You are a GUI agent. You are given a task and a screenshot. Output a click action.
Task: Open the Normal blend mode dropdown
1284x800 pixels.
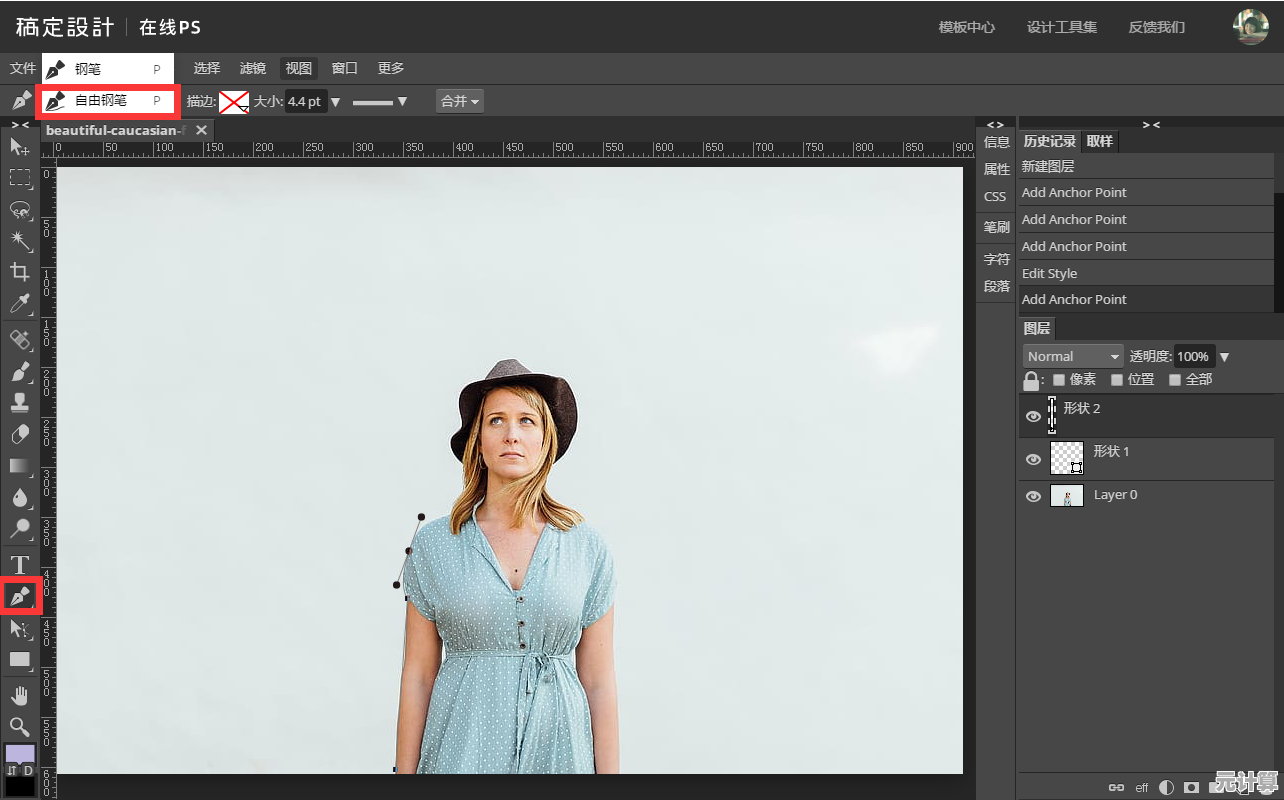coord(1073,357)
